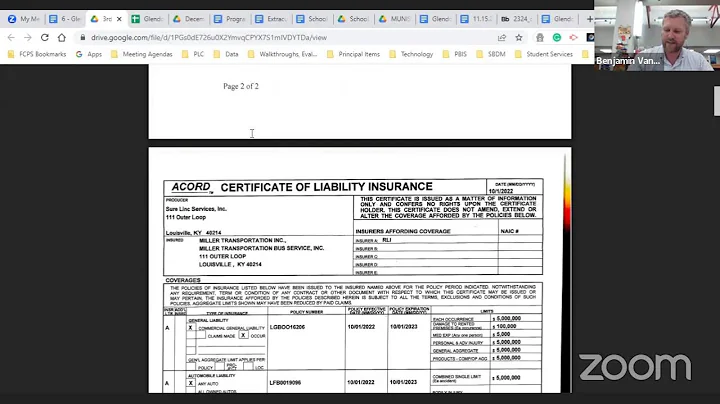Switch to the My Me Zoom tab
This screenshot has height=404, width=720.
[x=24, y=19]
